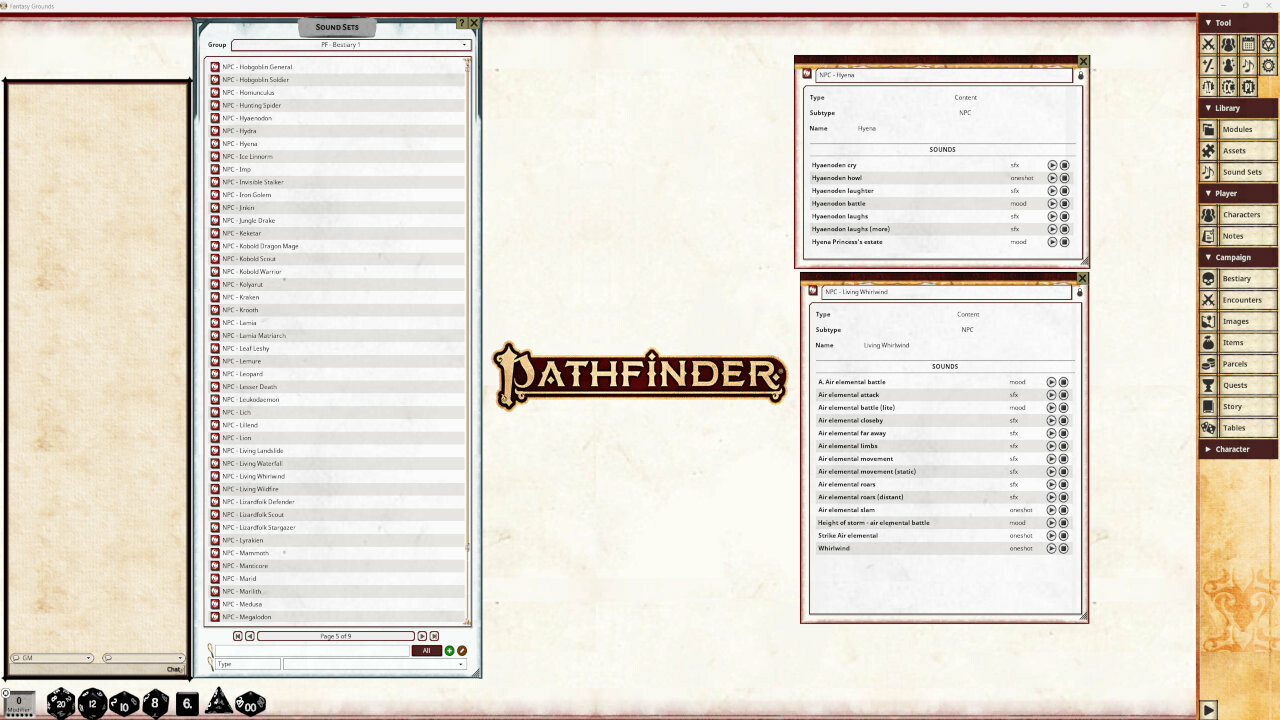Open the Combat Tracker with the crossed swords icon
The width and height of the screenshot is (1280, 720).
click(x=1208, y=44)
